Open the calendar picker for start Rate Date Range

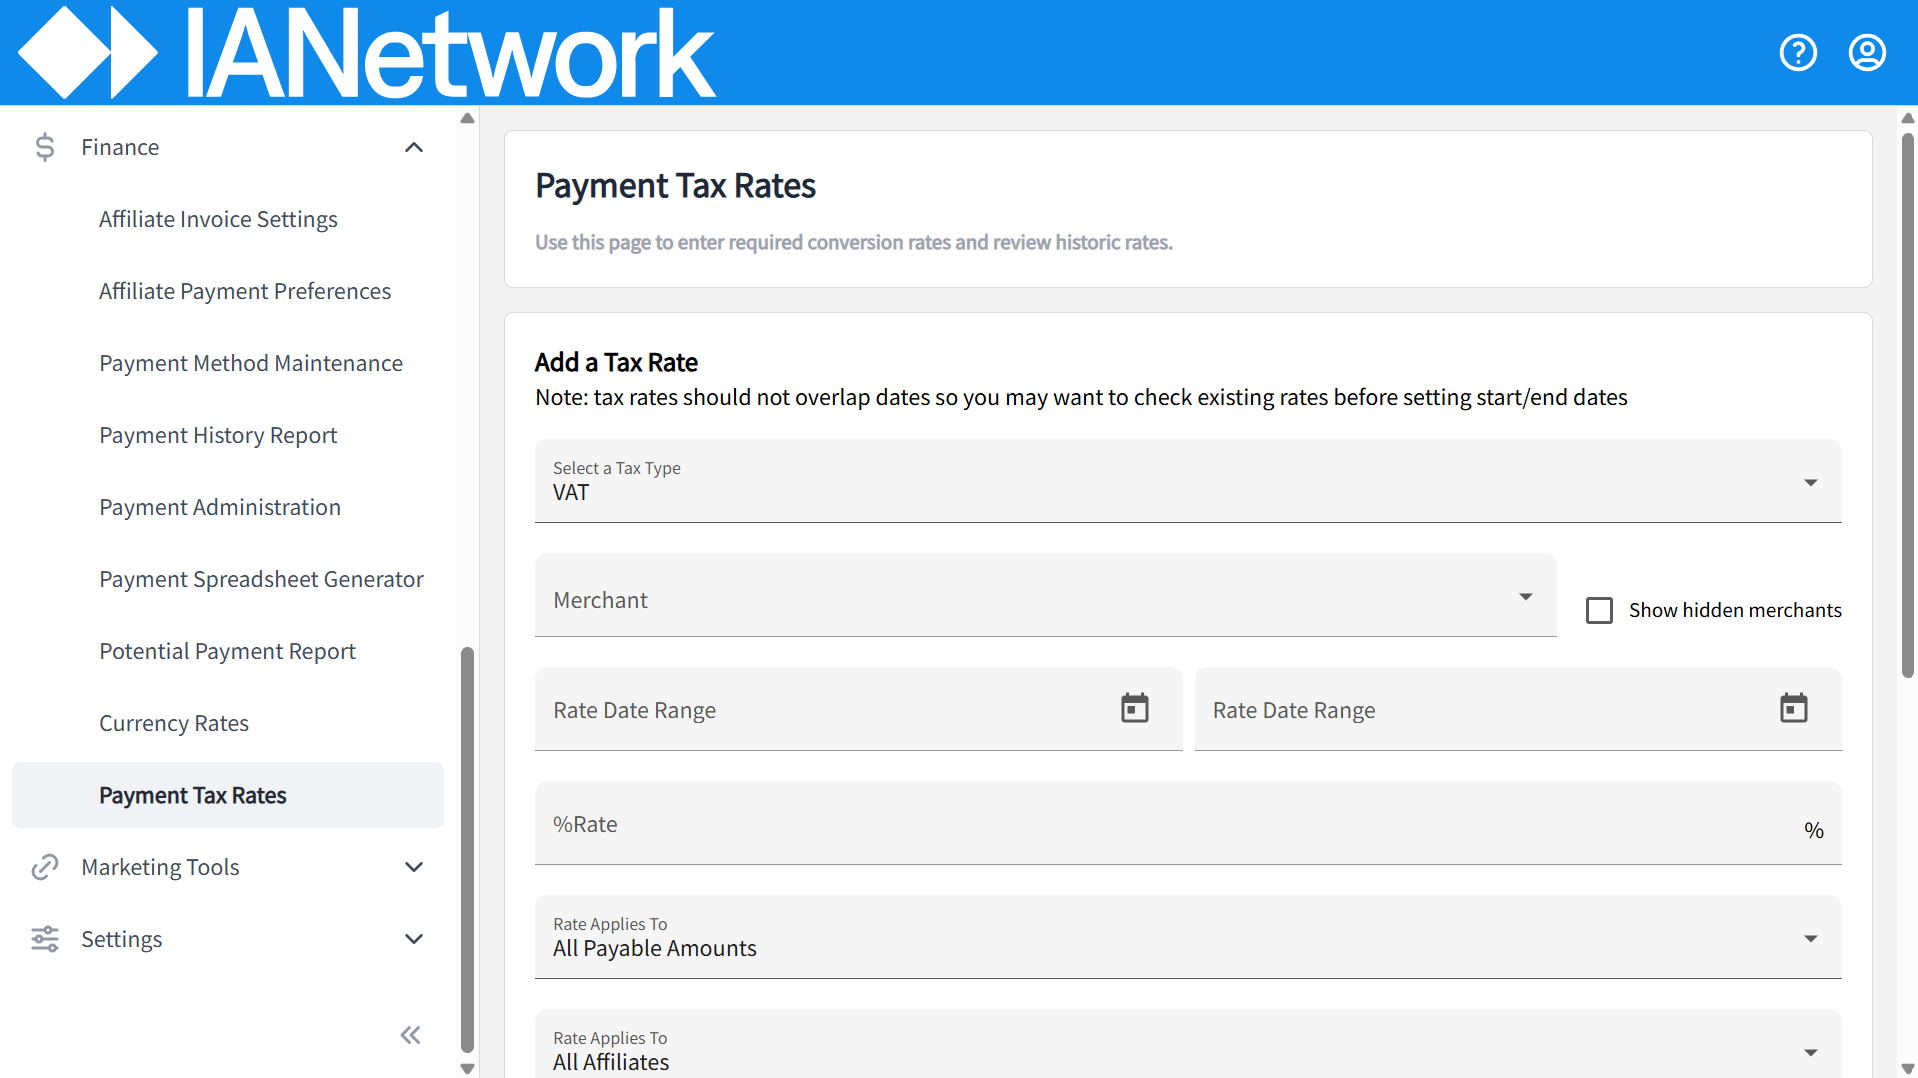pyautogui.click(x=1133, y=709)
